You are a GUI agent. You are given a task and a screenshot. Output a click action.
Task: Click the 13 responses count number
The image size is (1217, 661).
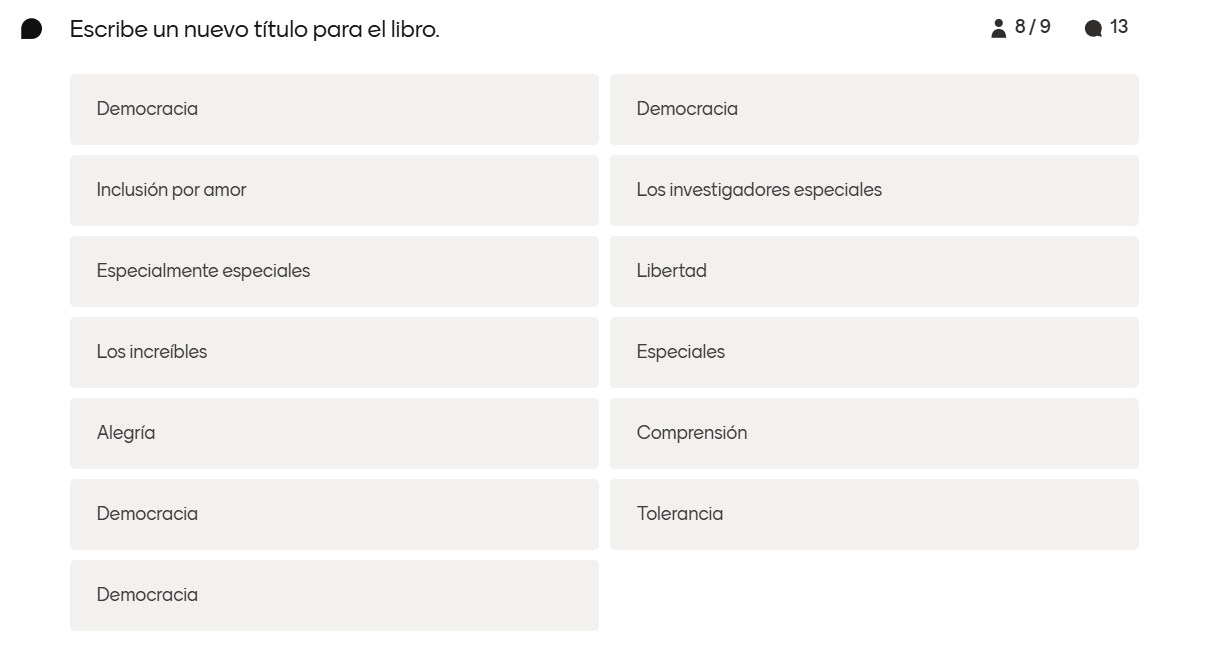pos(1119,27)
